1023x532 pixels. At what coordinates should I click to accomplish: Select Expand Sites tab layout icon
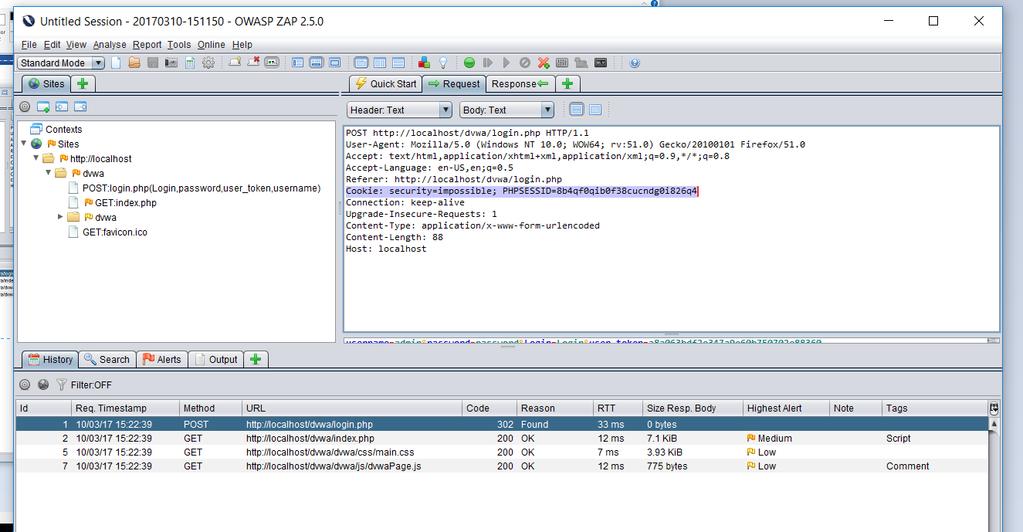point(298,63)
